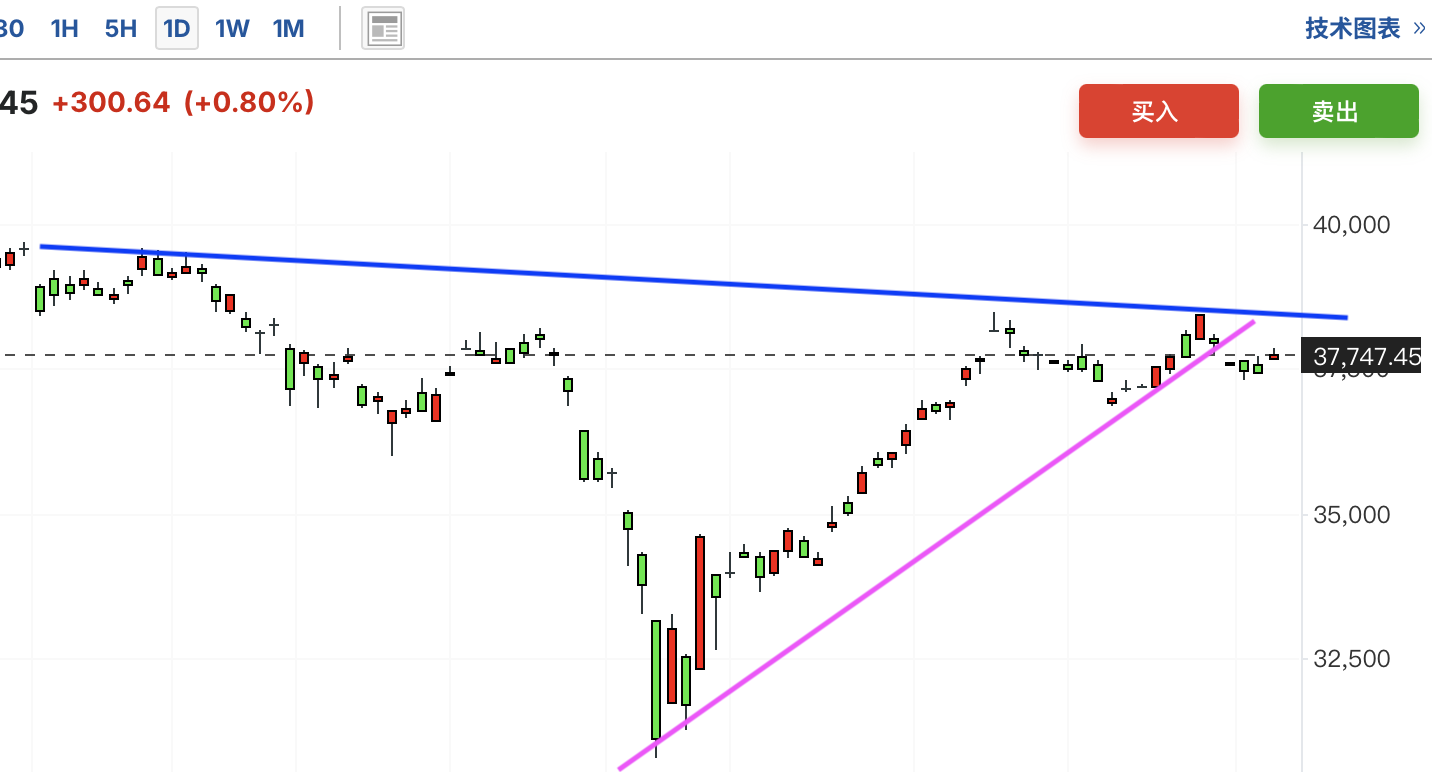Click the partially visible 30 timeframe

11,28
